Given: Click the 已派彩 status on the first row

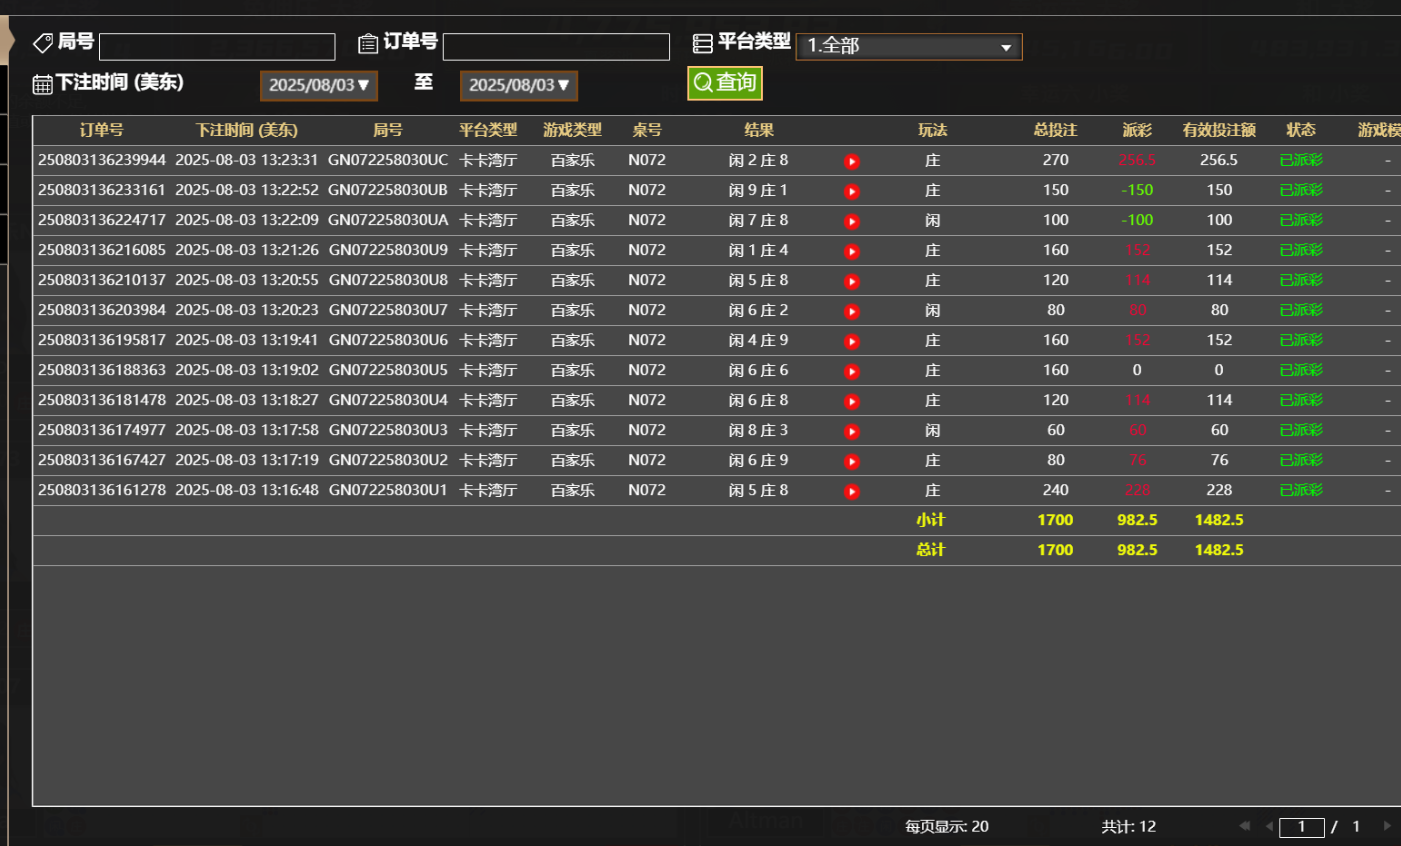Looking at the screenshot, I should 1302,160.
